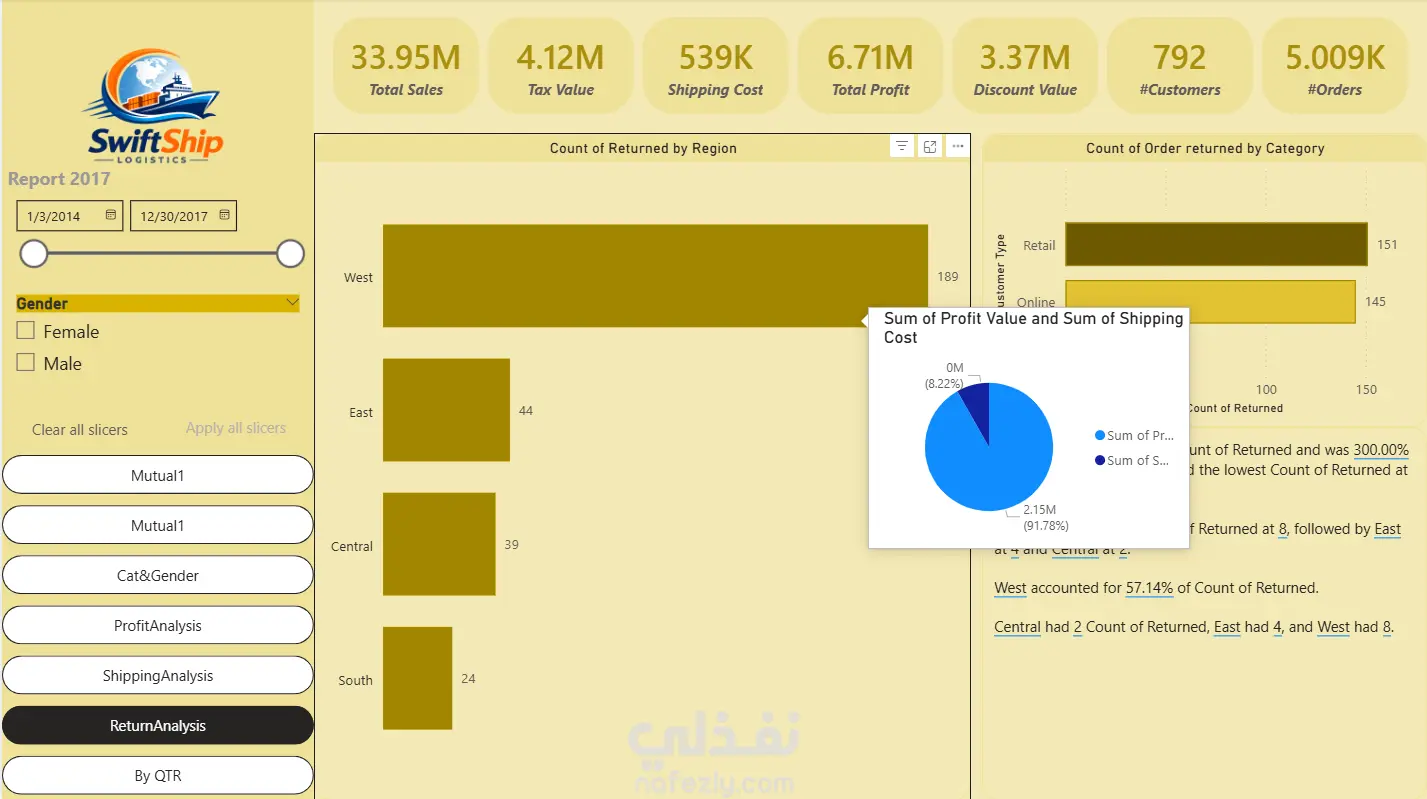Click Apply all slicers
This screenshot has height=799, width=1427.
(236, 428)
